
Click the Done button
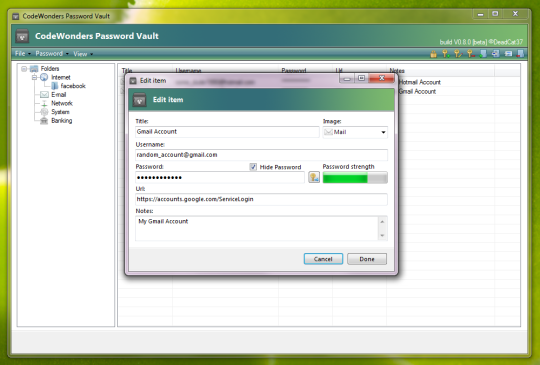click(367, 259)
